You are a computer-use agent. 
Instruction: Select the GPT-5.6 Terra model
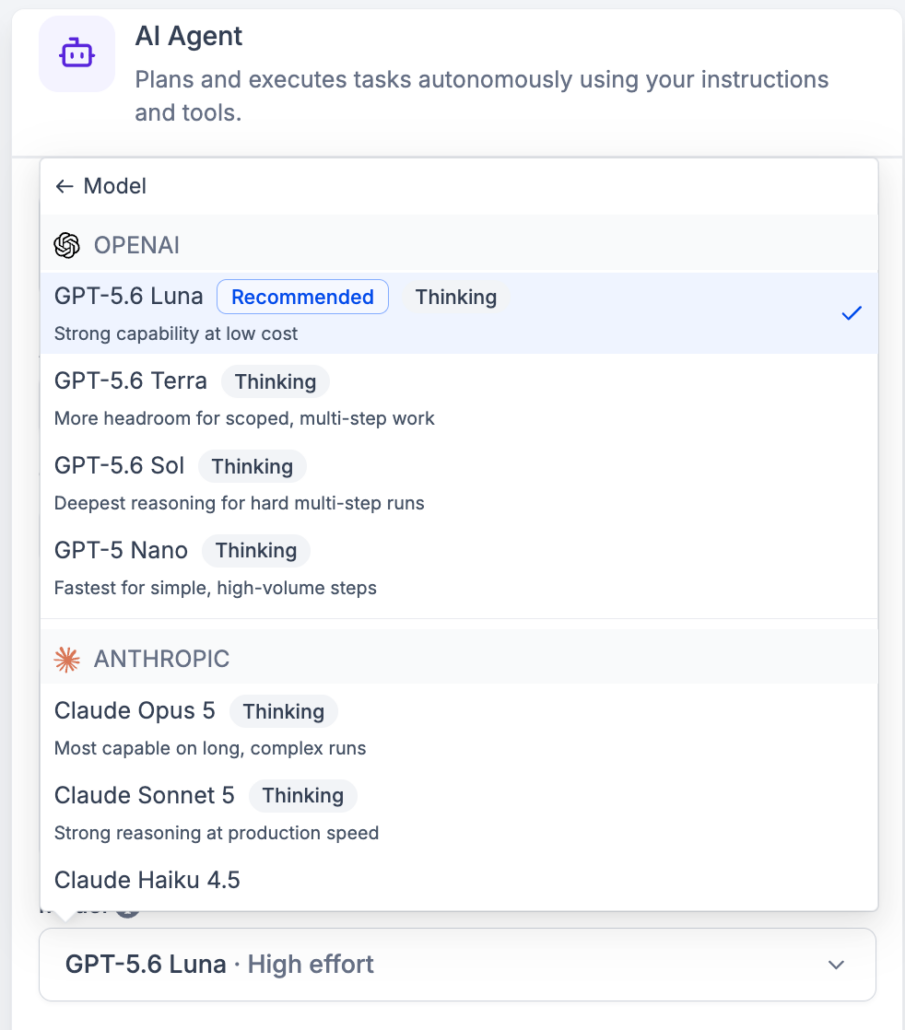(x=459, y=398)
